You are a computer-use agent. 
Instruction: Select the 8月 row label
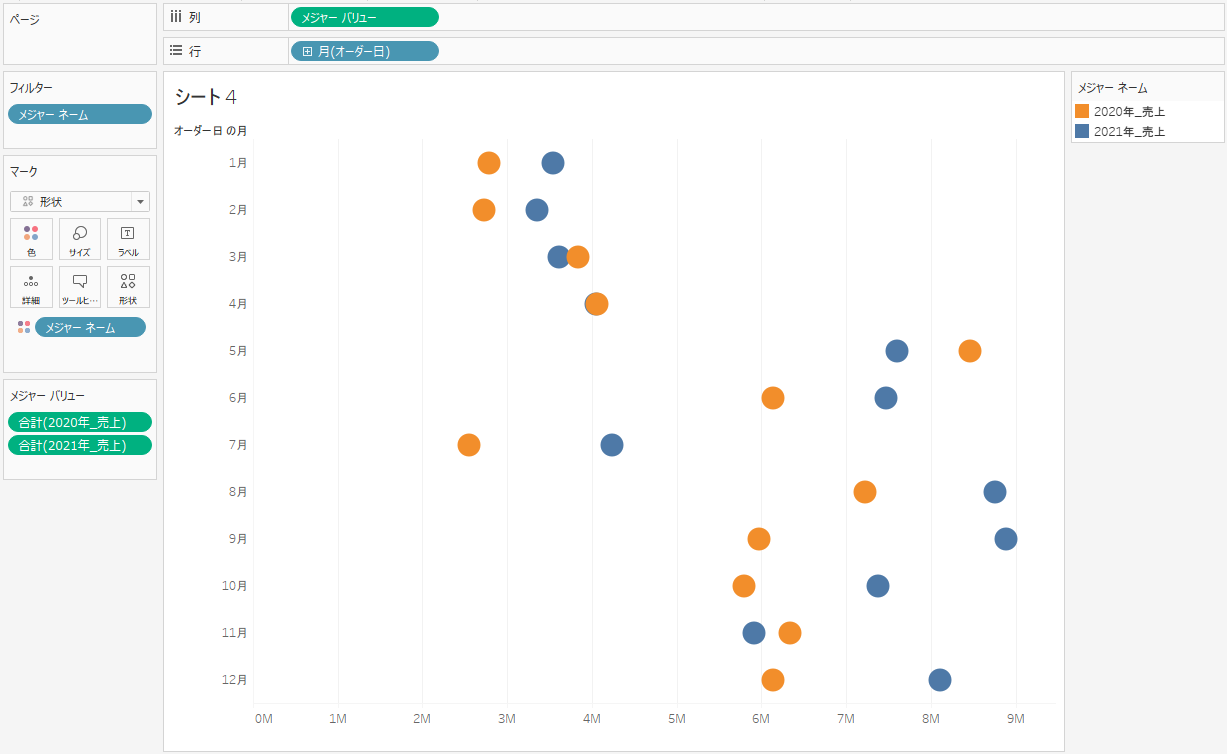(x=238, y=492)
